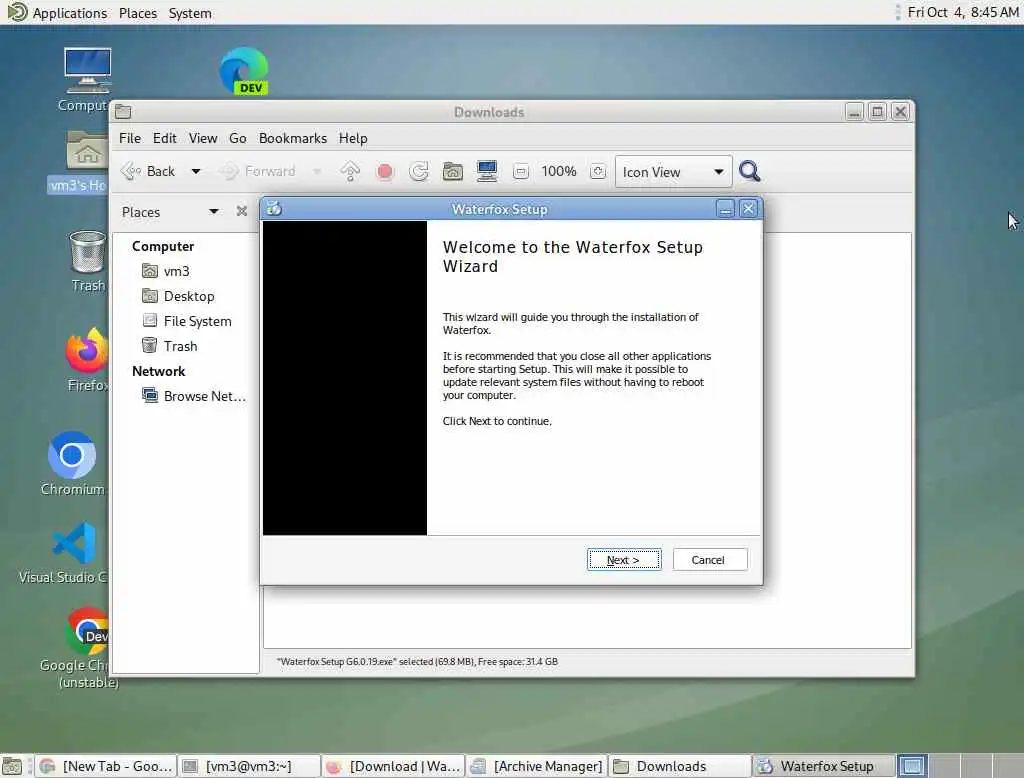This screenshot has width=1024, height=778.
Task: Open the Edit menu in Downloads window
Action: pos(165,138)
